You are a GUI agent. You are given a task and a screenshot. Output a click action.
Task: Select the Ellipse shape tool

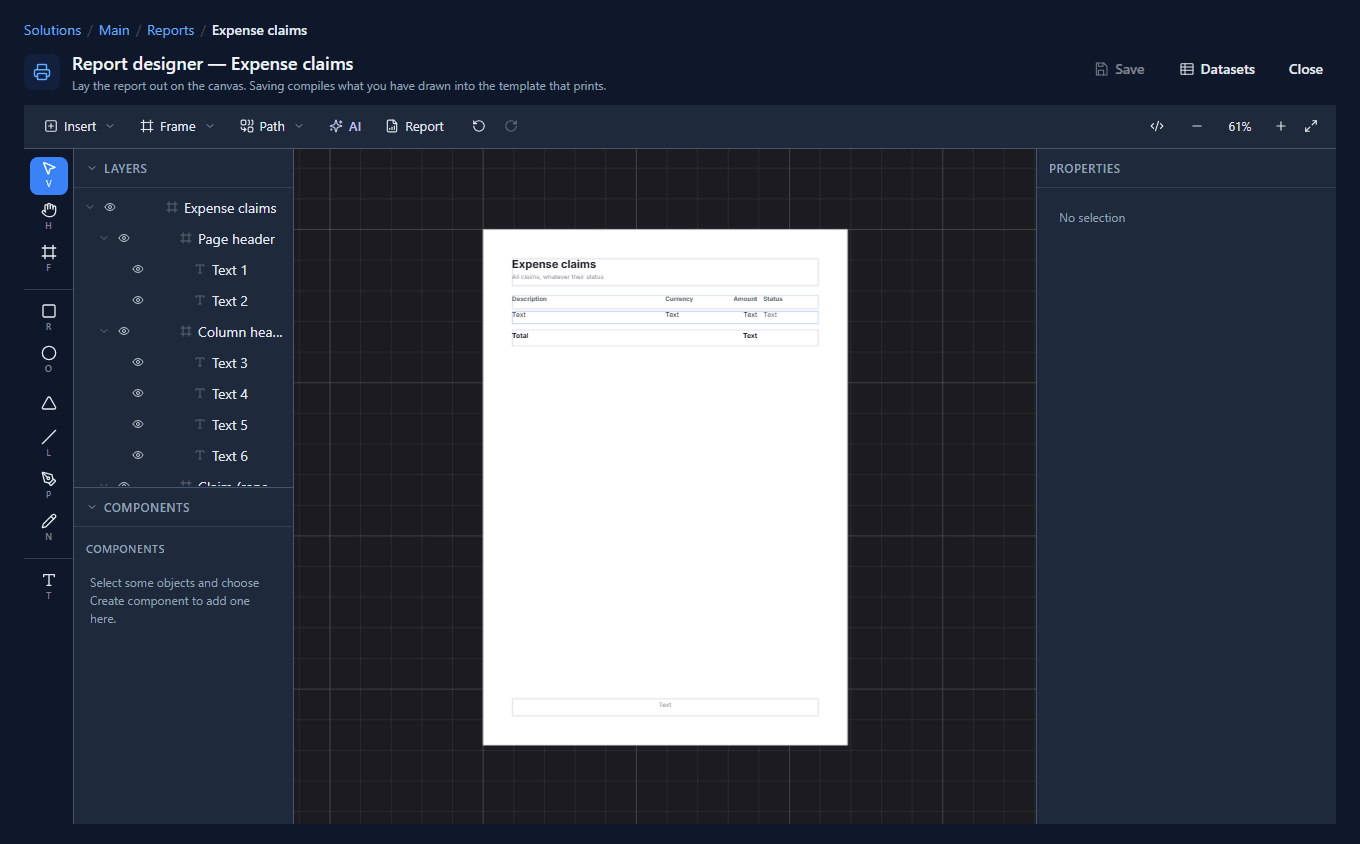click(x=49, y=359)
